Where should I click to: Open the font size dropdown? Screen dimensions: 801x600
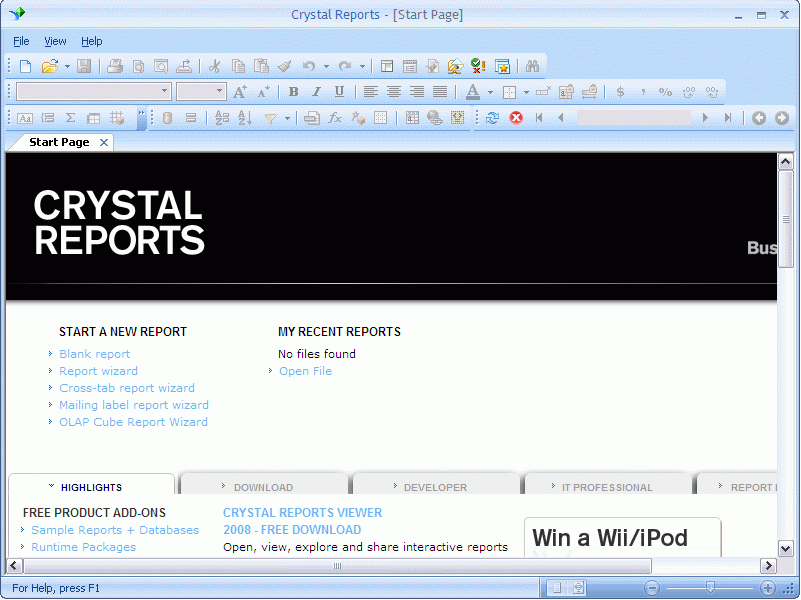[220, 91]
